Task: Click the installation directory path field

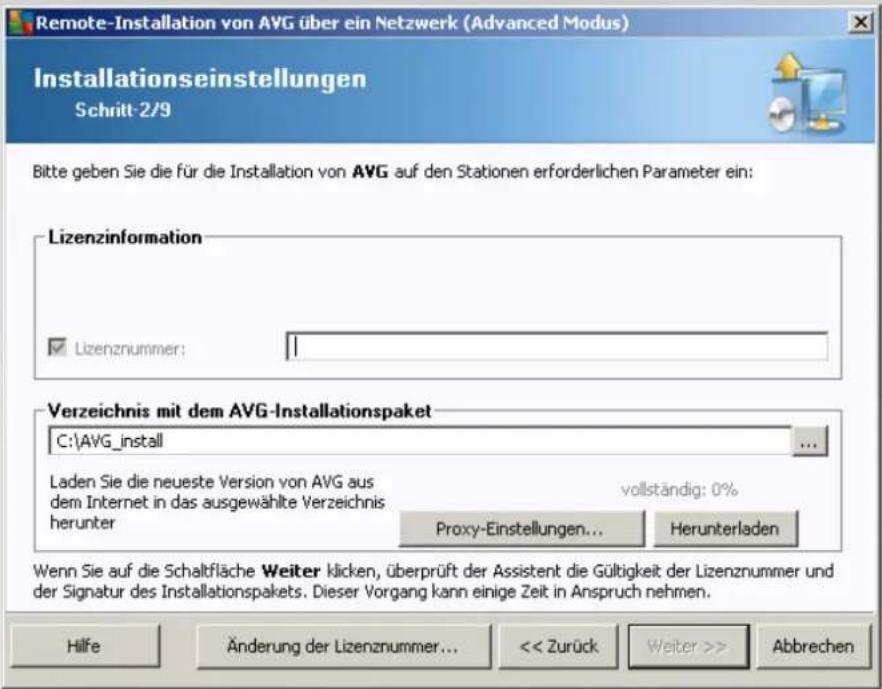Action: [420, 441]
